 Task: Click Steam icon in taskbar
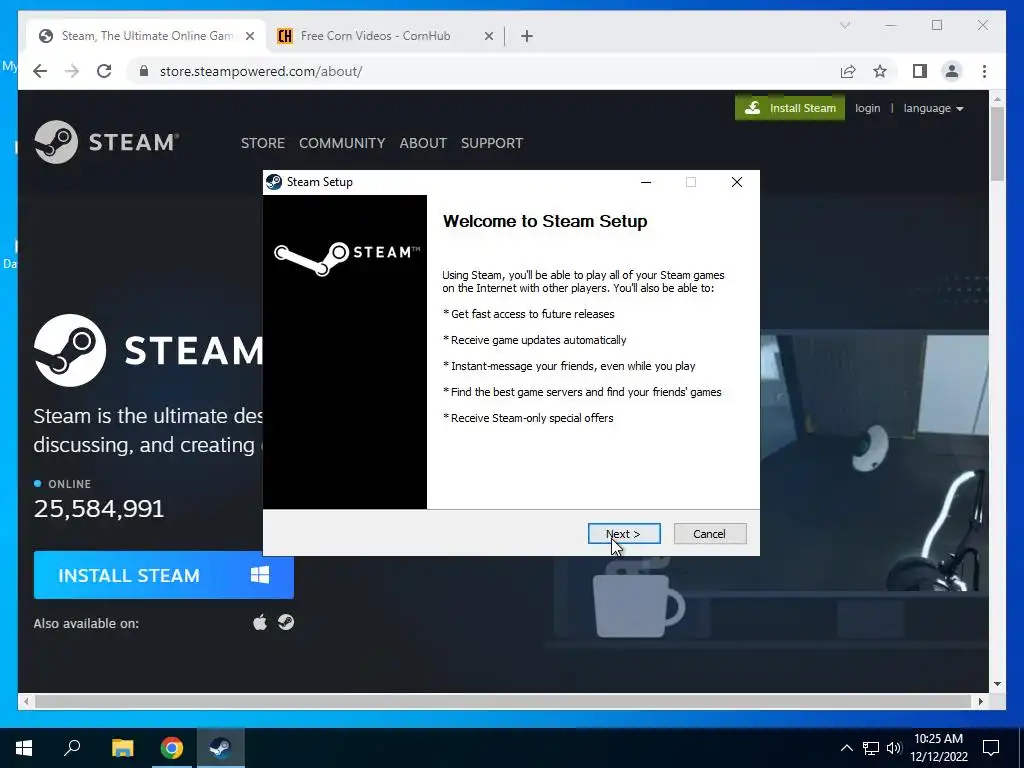pos(220,748)
